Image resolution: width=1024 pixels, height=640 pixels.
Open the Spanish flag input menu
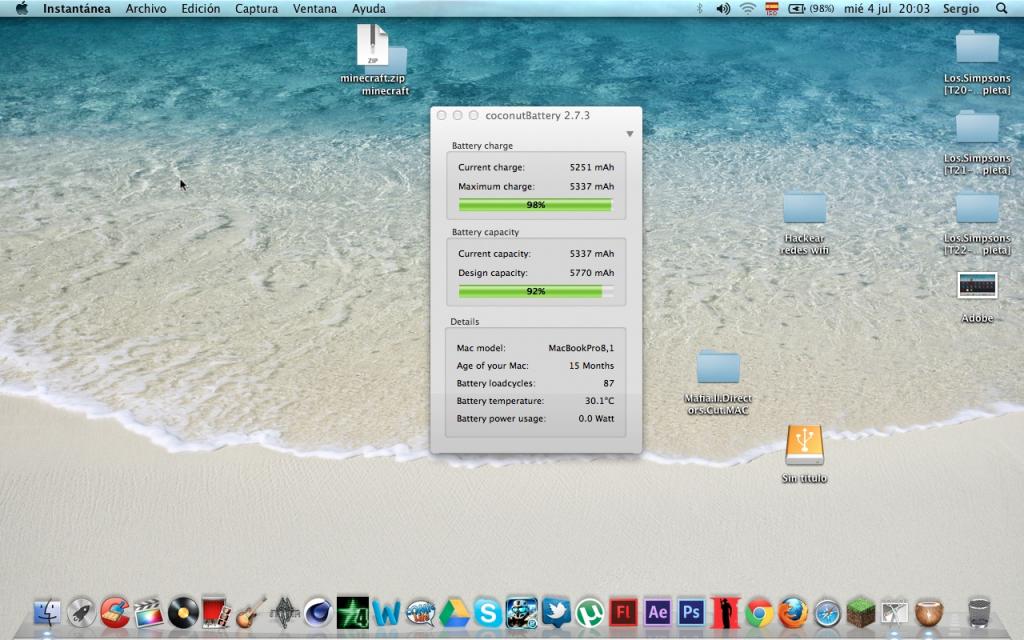[772, 8]
